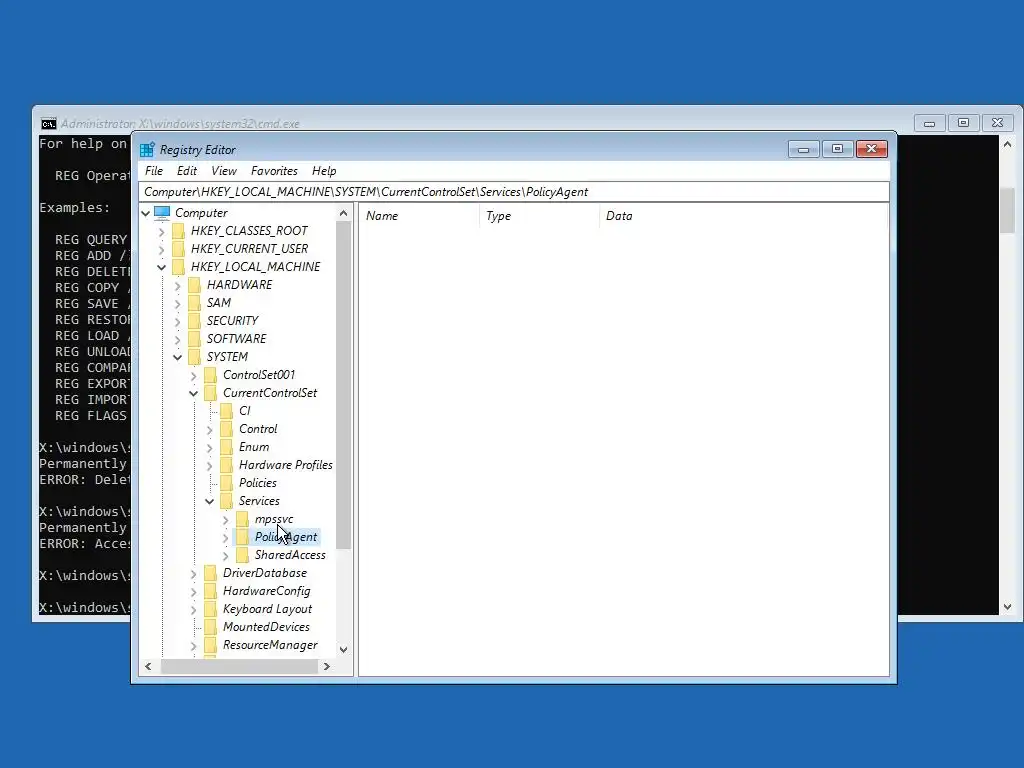Click the Name column header
The image size is (1024, 768).
(419, 216)
